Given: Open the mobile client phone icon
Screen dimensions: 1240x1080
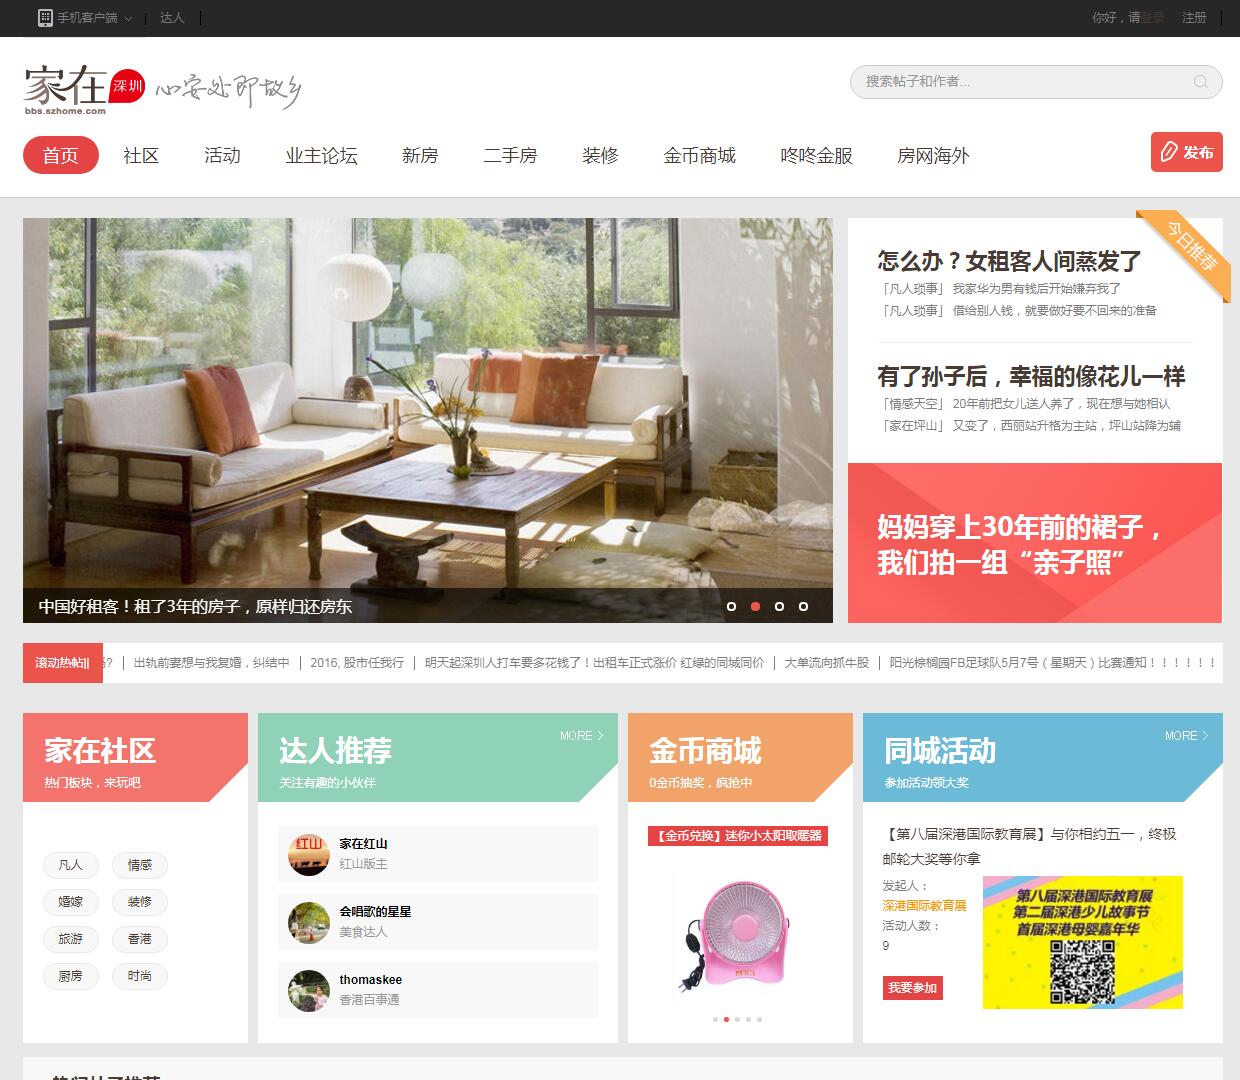Looking at the screenshot, I should [x=45, y=18].
